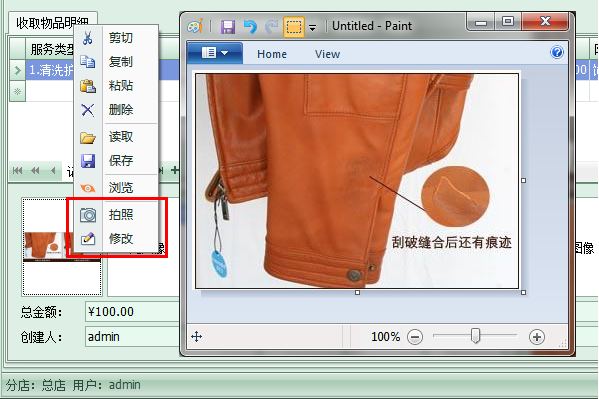
Task: Click the 100% zoom level text in Paint
Action: click(x=385, y=337)
